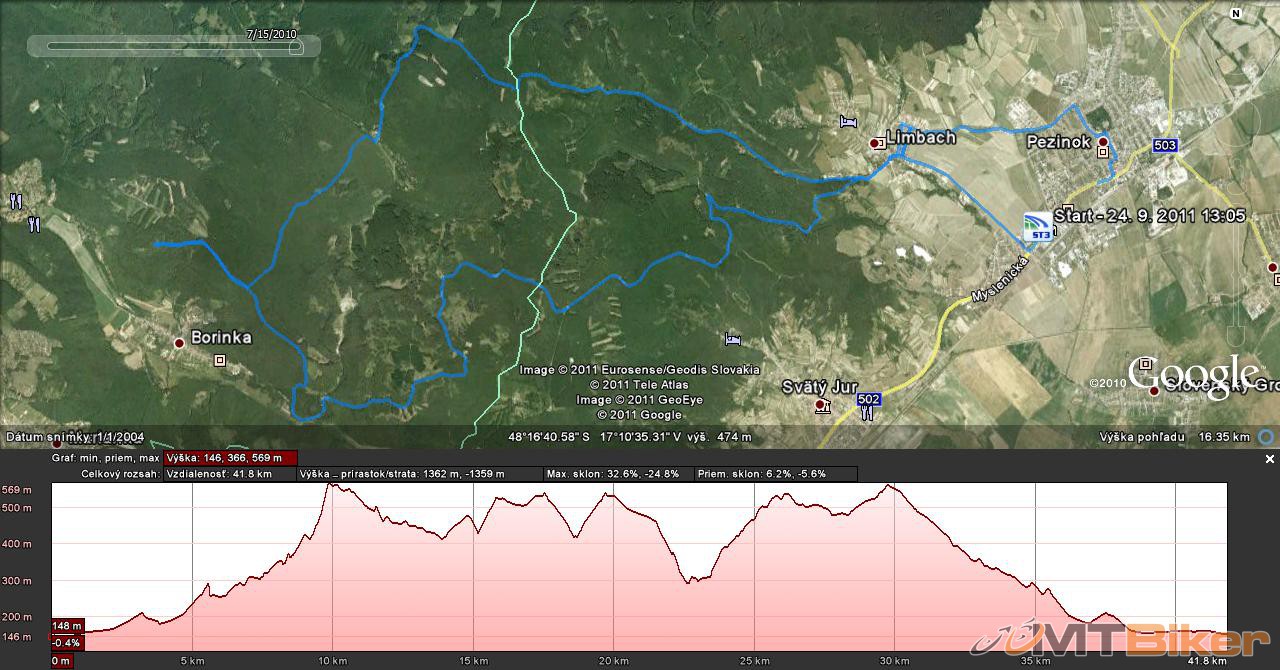Close the elevation profile panel
1280x670 pixels.
[x=1270, y=459]
